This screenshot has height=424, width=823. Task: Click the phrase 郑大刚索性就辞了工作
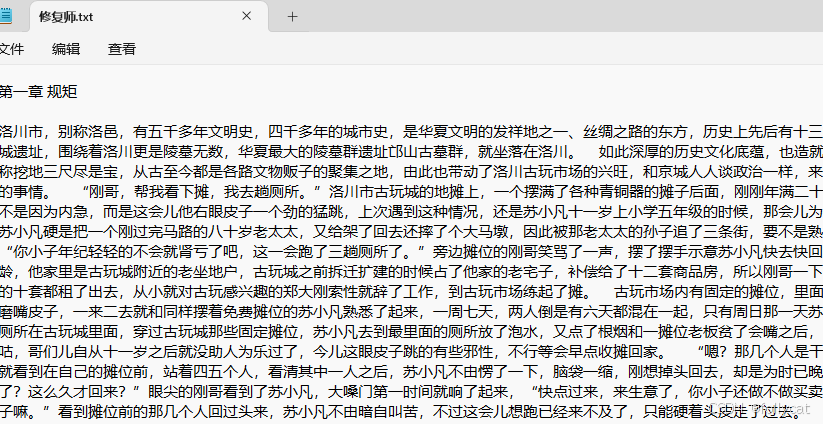click(367, 292)
